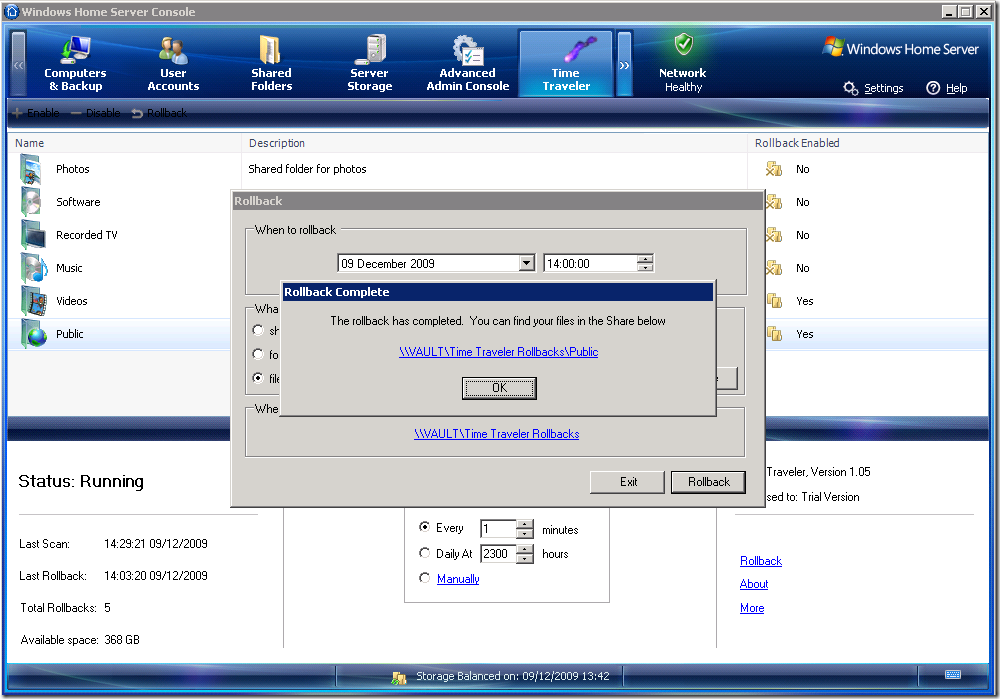Image resolution: width=1000 pixels, height=699 pixels.
Task: Click the Photos folder icon
Action: pos(31,169)
